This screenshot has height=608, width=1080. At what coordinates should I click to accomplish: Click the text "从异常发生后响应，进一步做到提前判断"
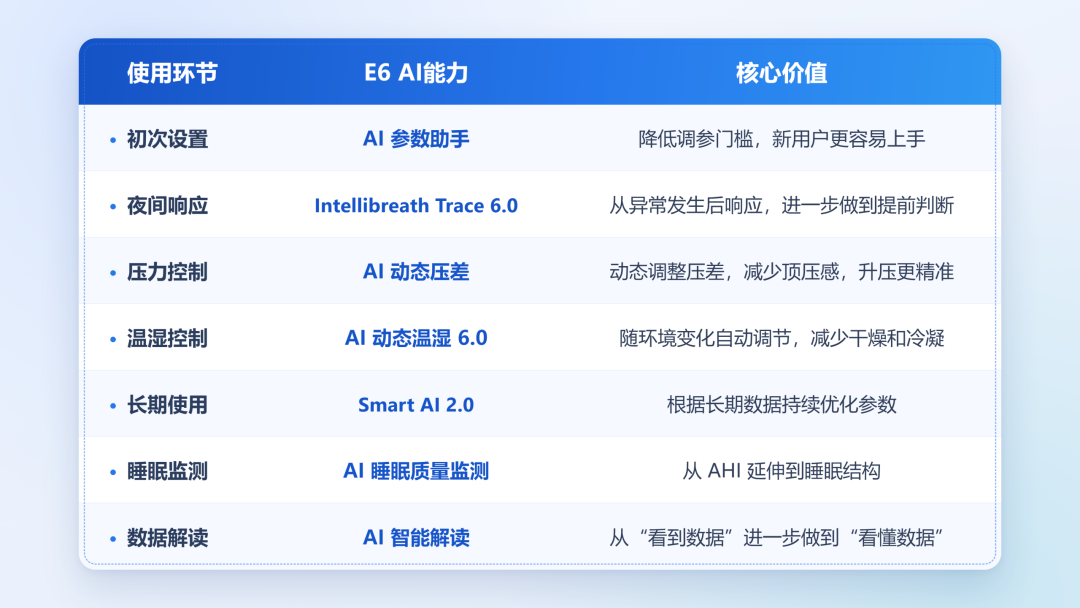781,206
